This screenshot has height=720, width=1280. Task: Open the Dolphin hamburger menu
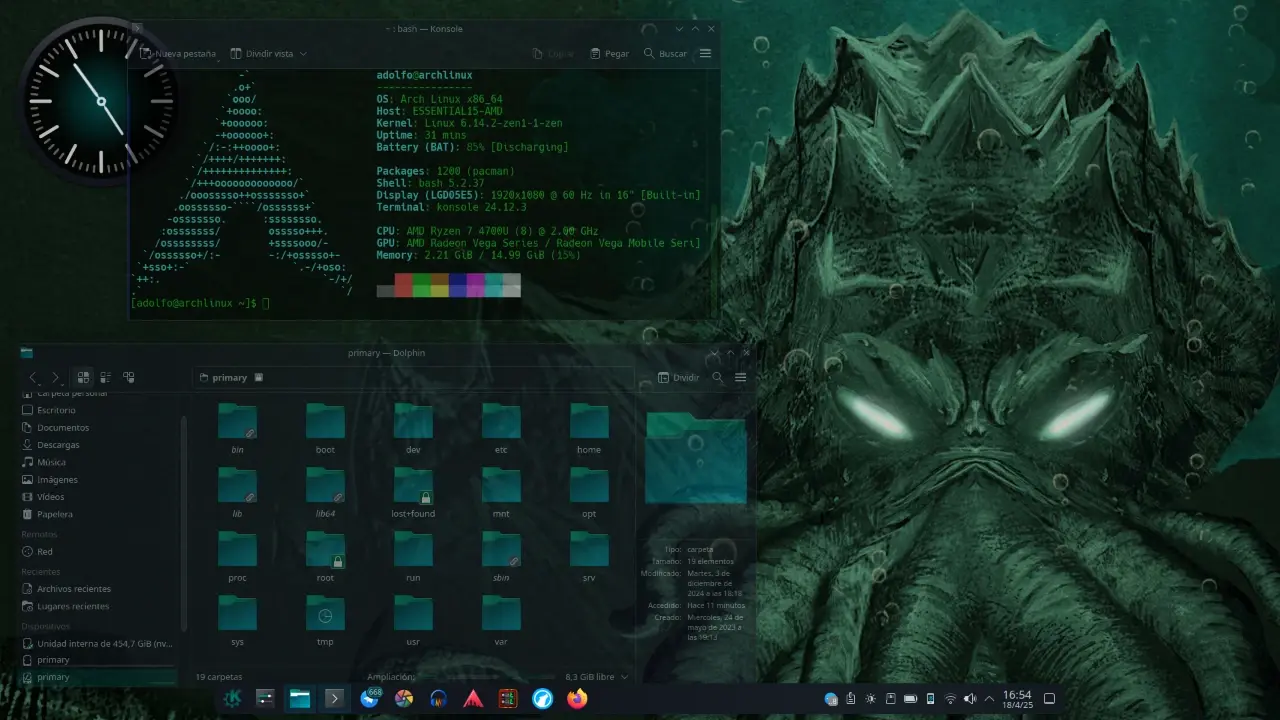(x=741, y=378)
